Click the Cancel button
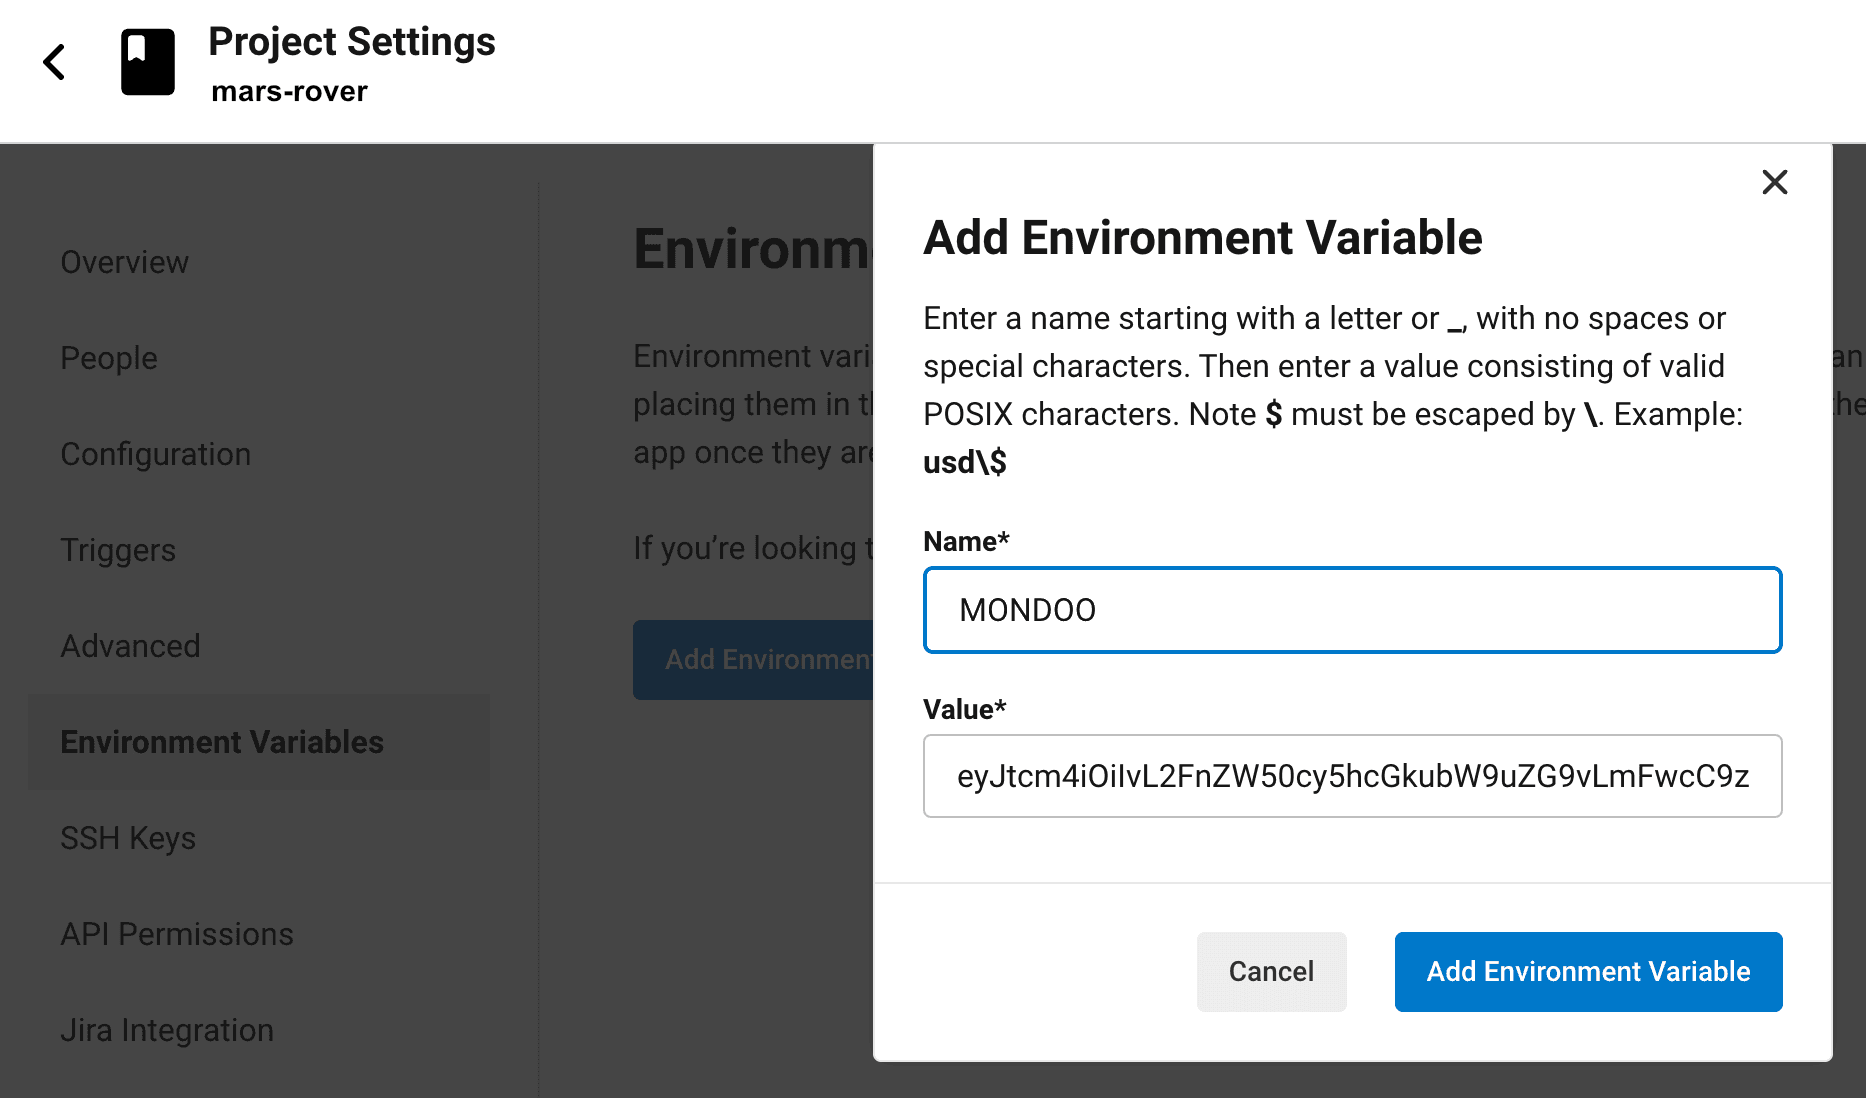 [1271, 971]
